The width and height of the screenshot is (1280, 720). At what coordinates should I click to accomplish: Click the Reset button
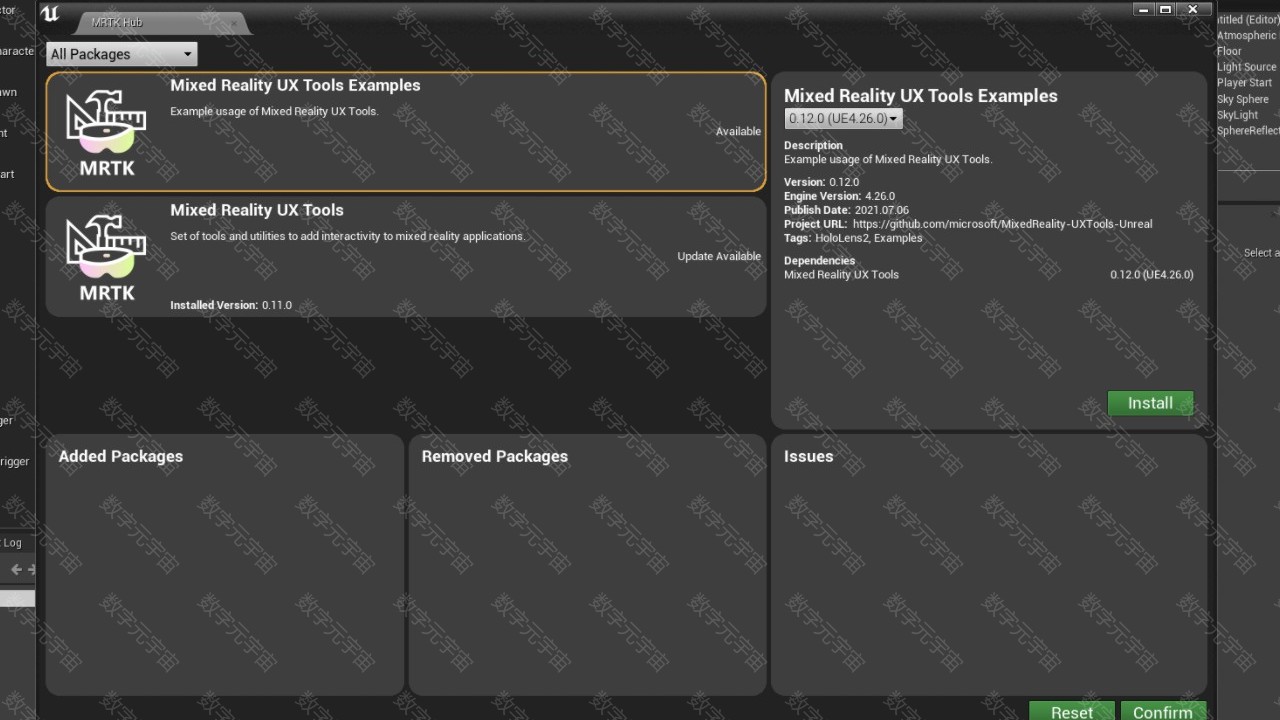click(x=1071, y=711)
